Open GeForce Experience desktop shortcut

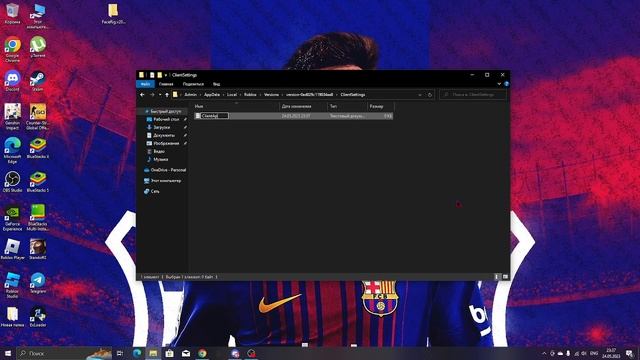point(12,218)
